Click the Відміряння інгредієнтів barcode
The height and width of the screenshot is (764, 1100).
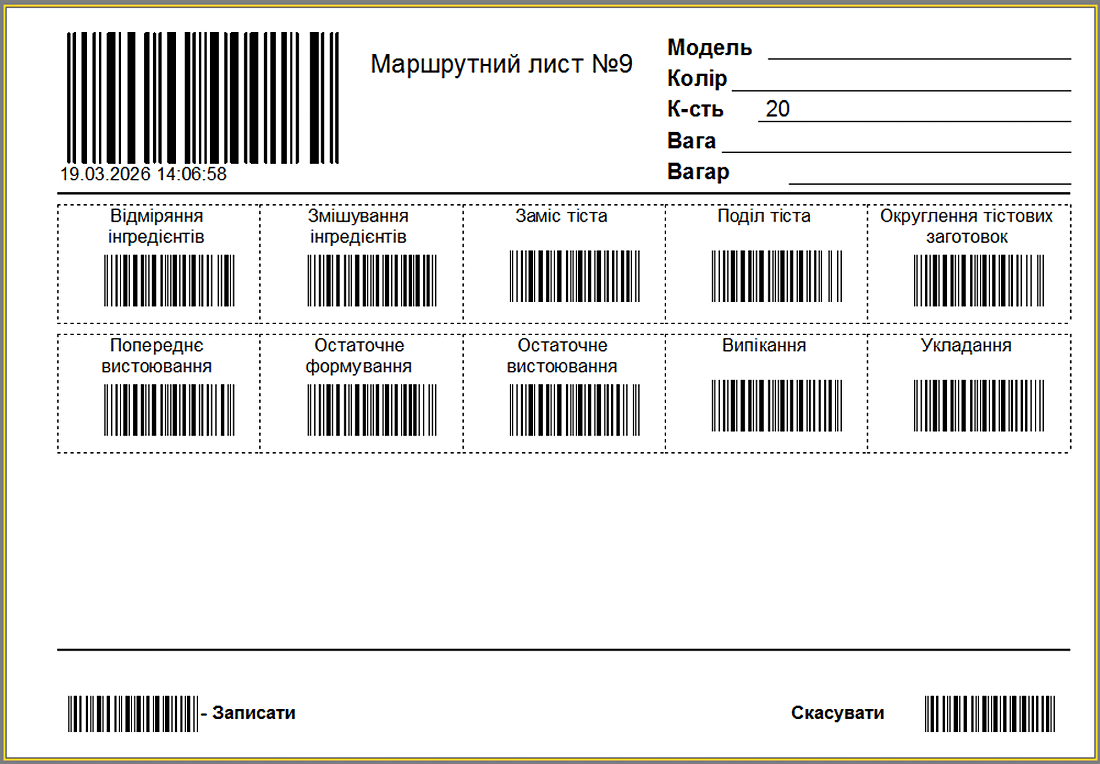coord(169,280)
